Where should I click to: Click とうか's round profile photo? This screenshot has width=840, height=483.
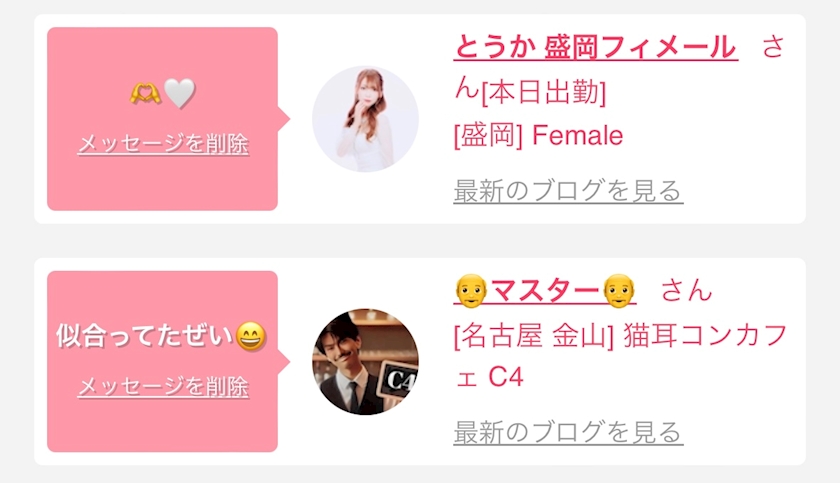[365, 119]
